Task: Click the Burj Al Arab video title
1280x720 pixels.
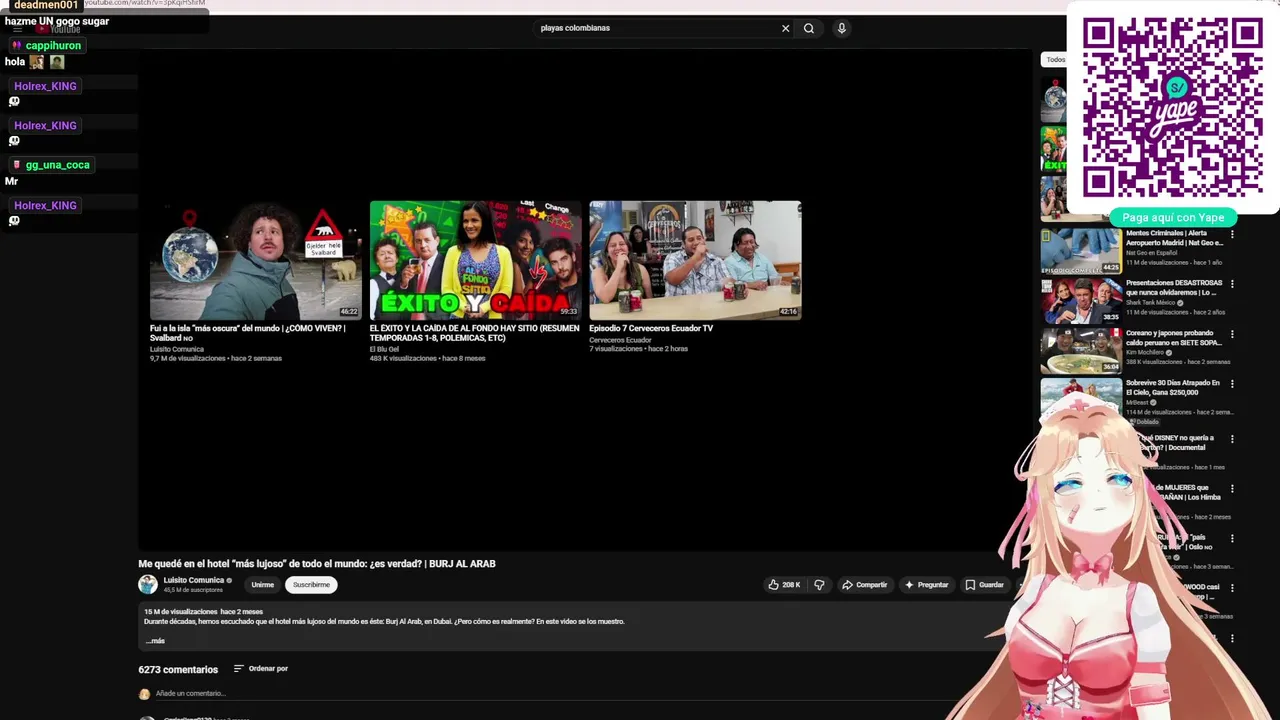Action: click(x=317, y=564)
